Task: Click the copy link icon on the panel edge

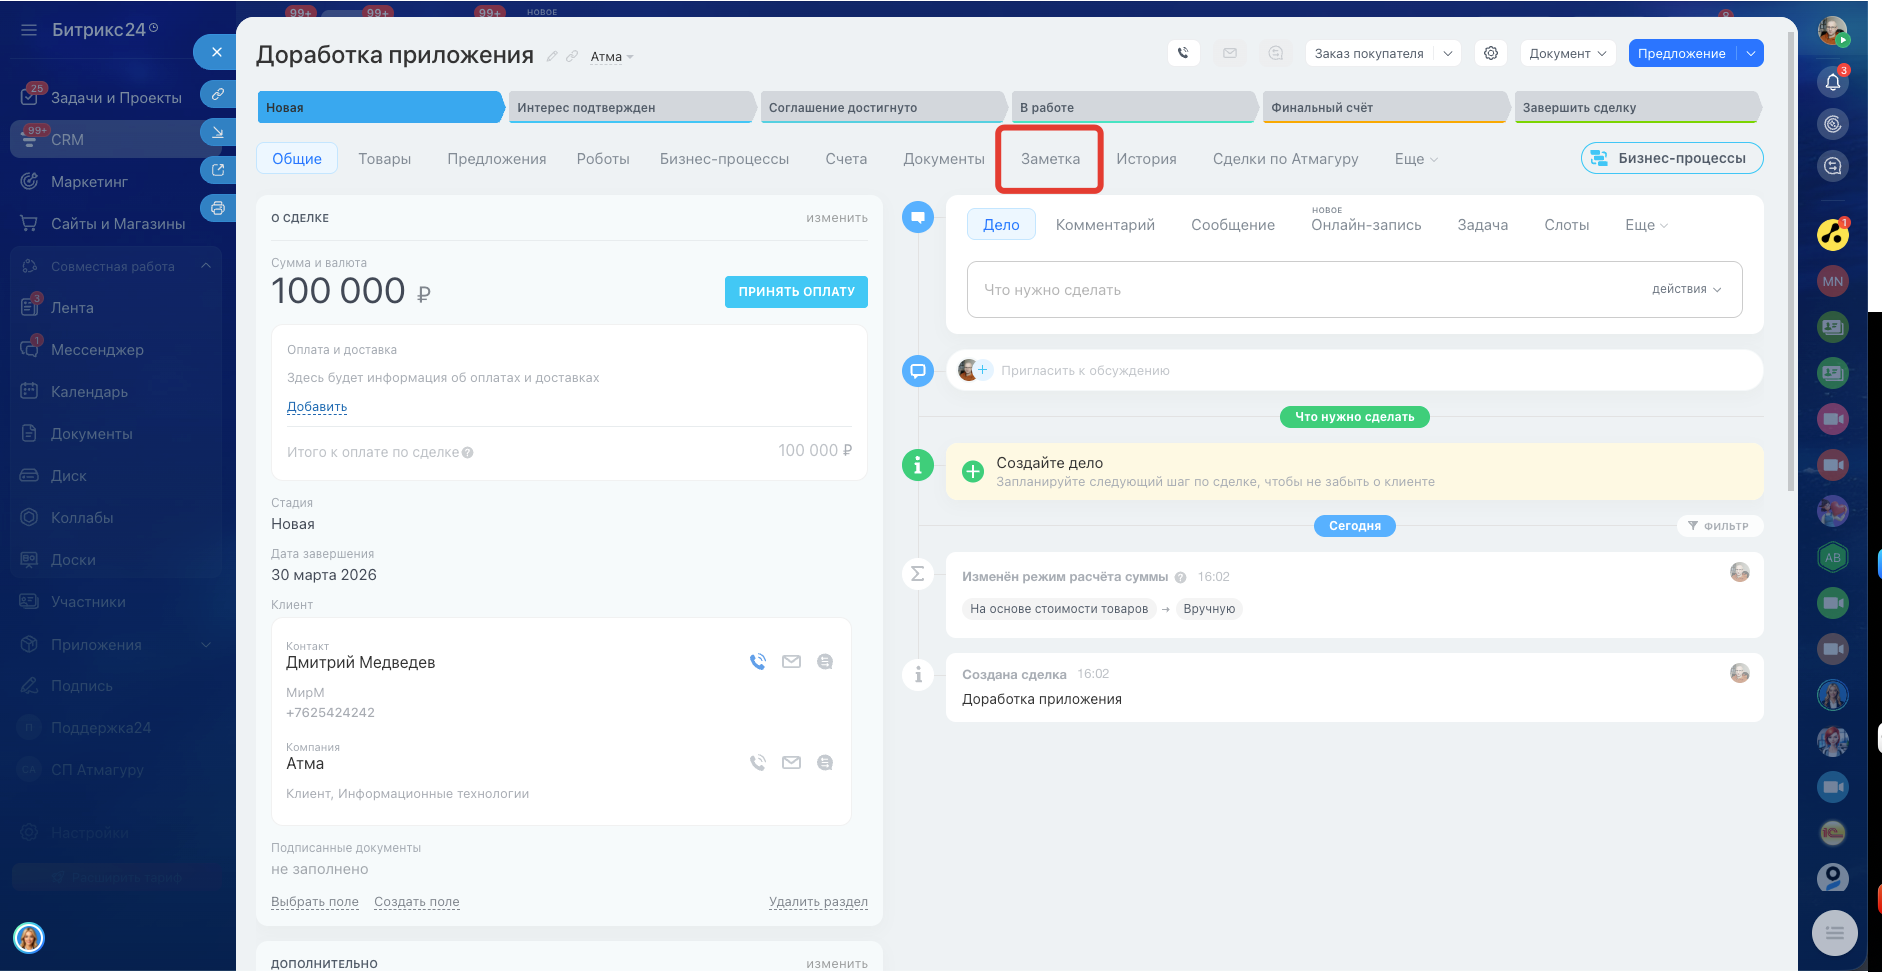Action: (218, 94)
